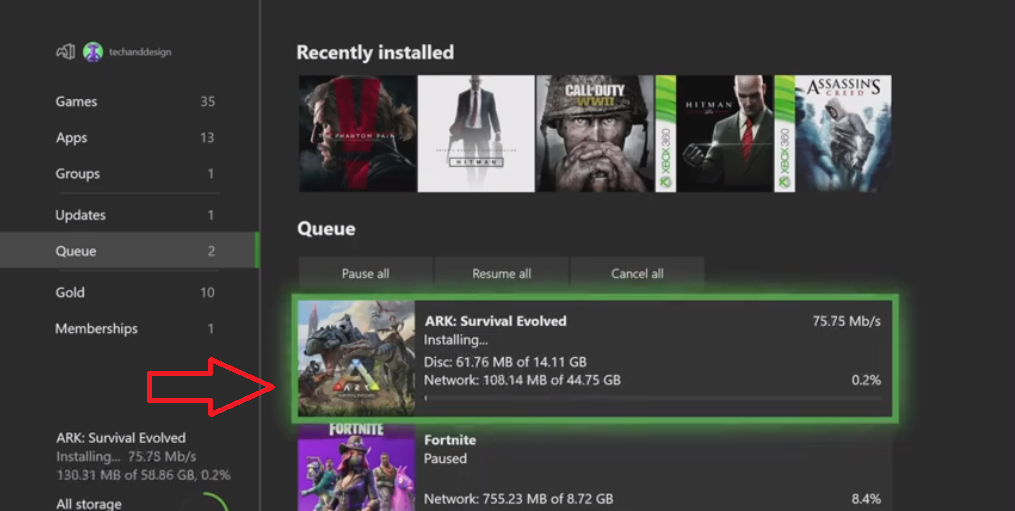Click the 0.2% ARK progress value
Viewport: 1015px width, 511px height.
[866, 380]
